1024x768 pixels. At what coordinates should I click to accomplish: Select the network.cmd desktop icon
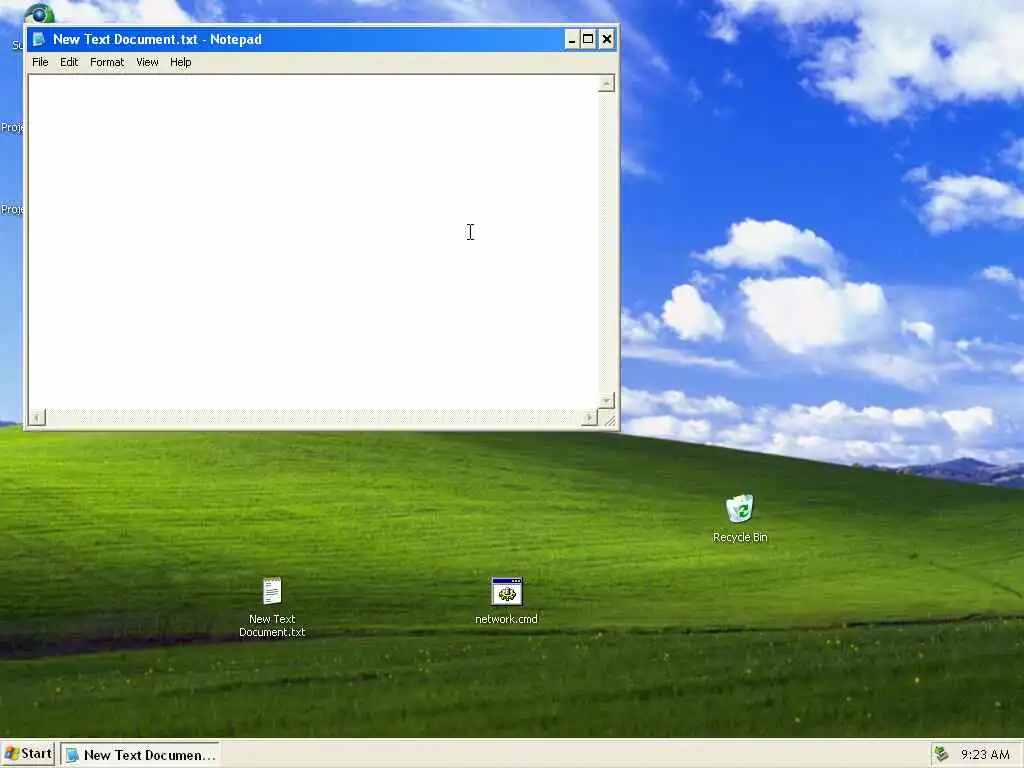(507, 592)
